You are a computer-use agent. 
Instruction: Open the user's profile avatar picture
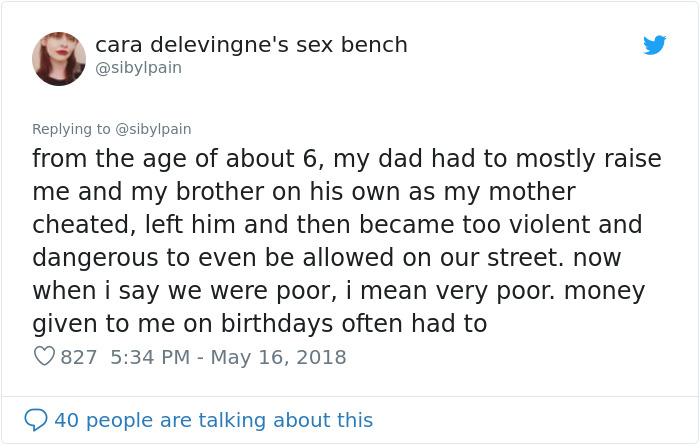[59, 58]
